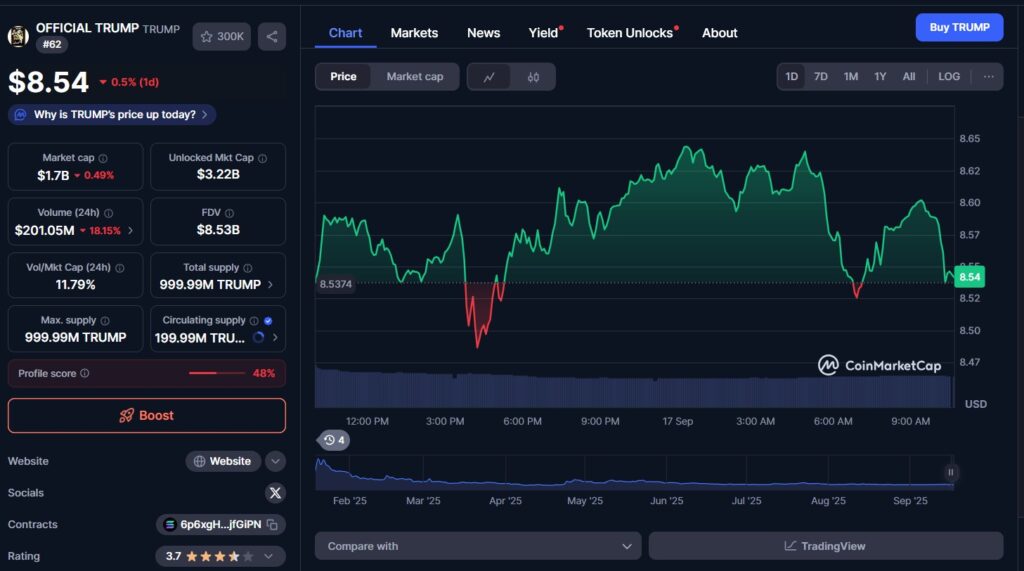The width and height of the screenshot is (1024, 571).
Task: Open the Yield tab
Action: (x=544, y=33)
